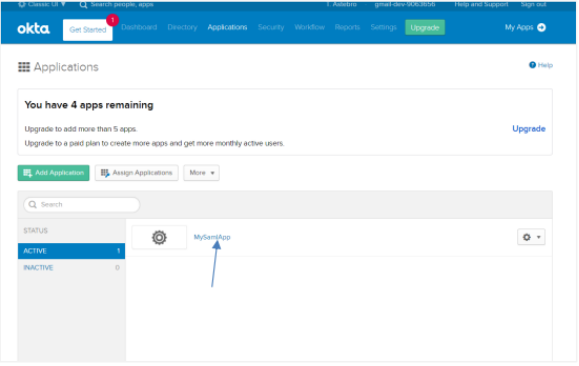
Task: Click the Assign Applications button
Action: [137, 173]
